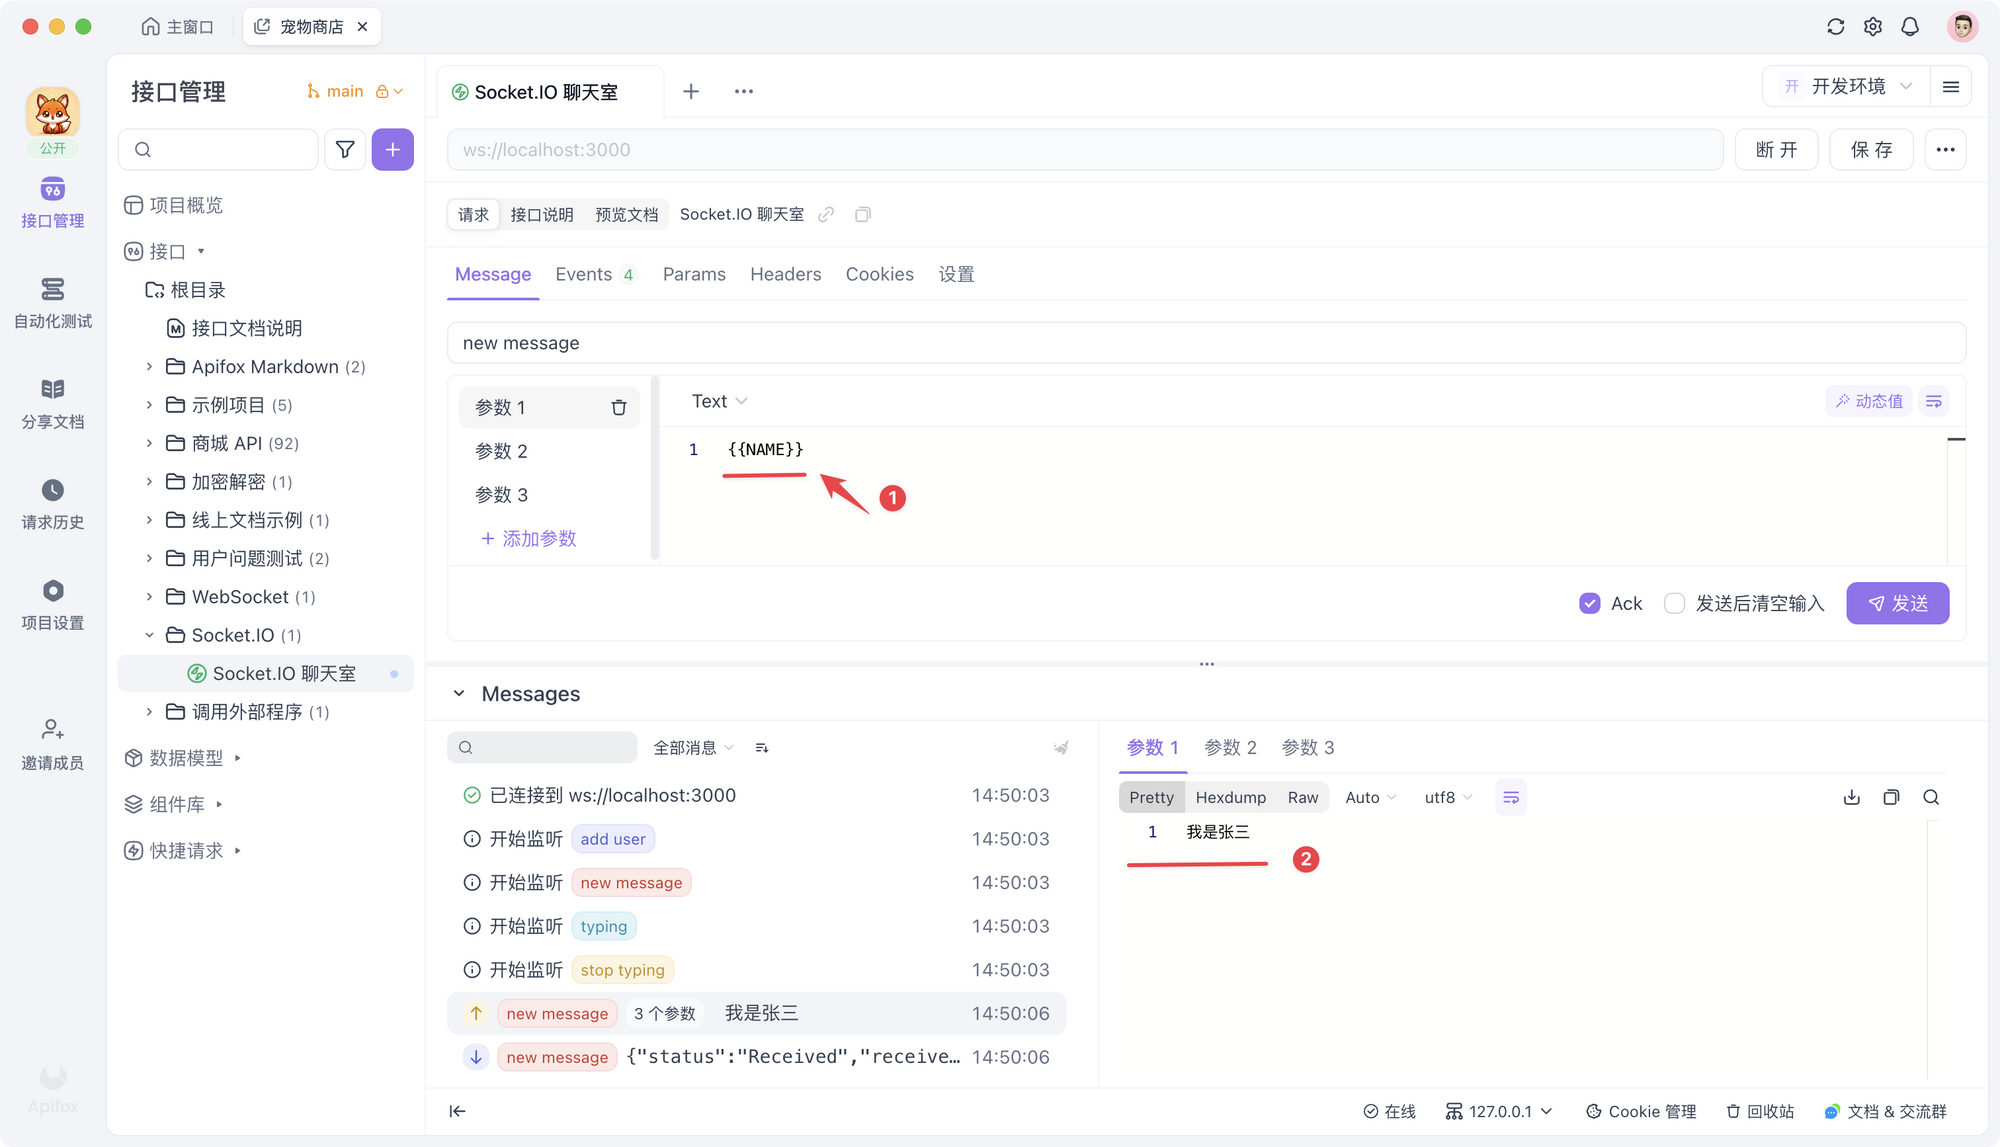Click the Send 发送 button

click(1900, 604)
